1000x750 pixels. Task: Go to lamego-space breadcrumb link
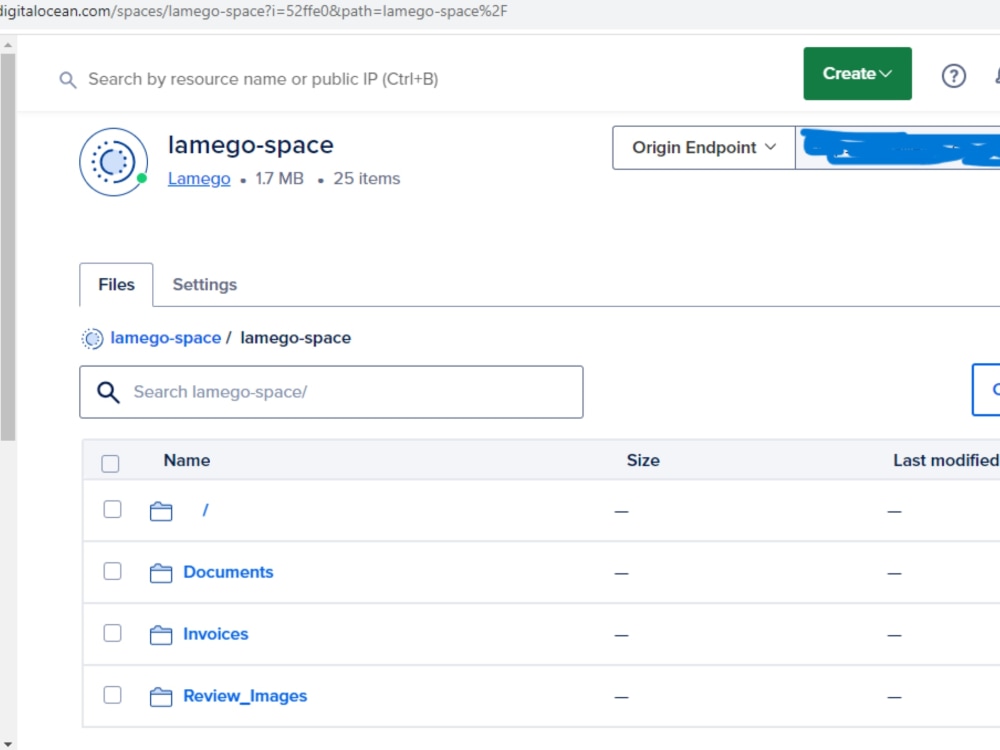[x=166, y=338]
